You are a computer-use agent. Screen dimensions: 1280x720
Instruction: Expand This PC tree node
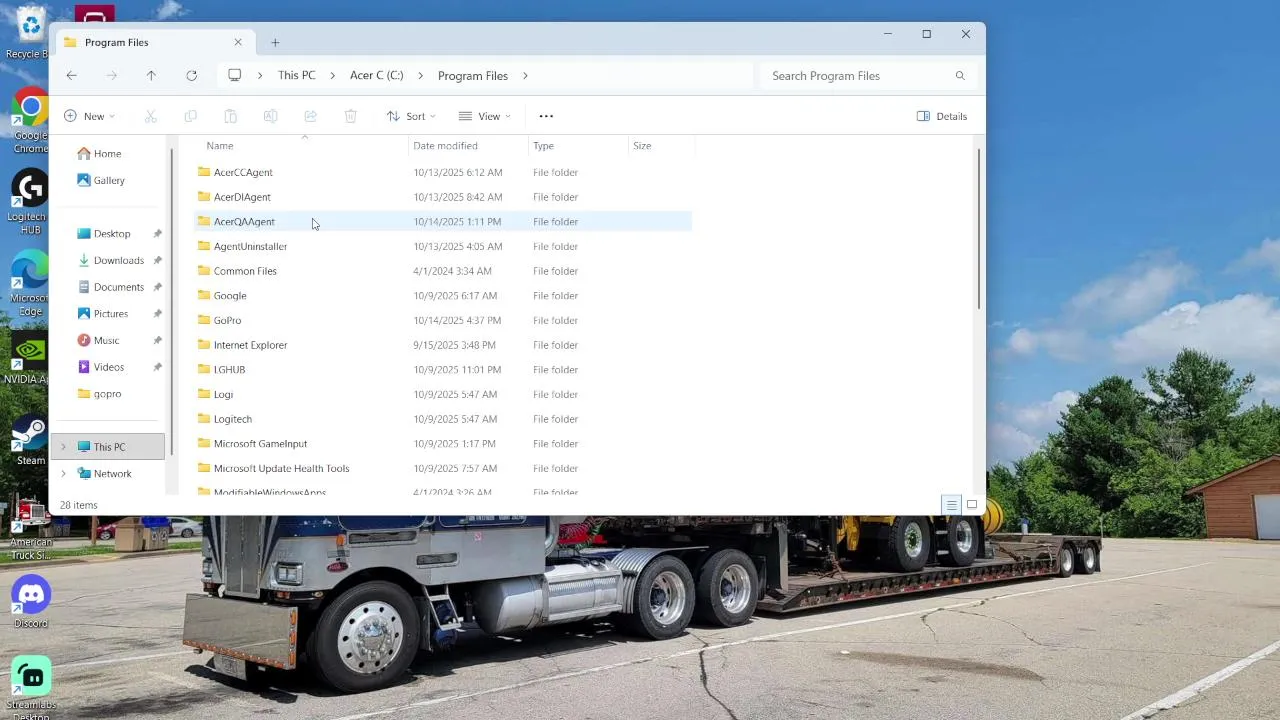click(64, 447)
